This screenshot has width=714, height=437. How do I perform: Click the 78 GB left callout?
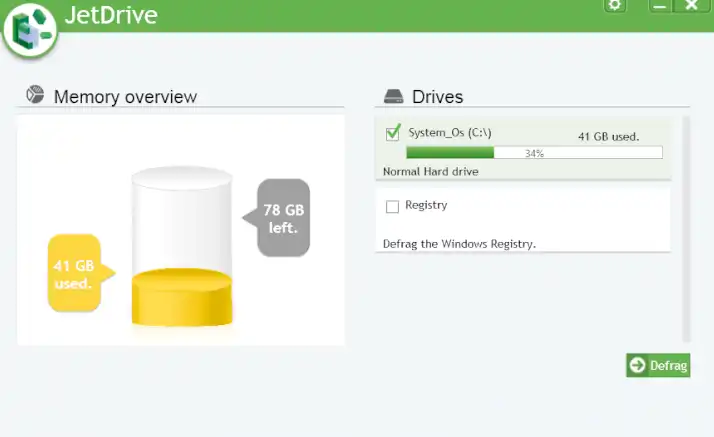283,218
